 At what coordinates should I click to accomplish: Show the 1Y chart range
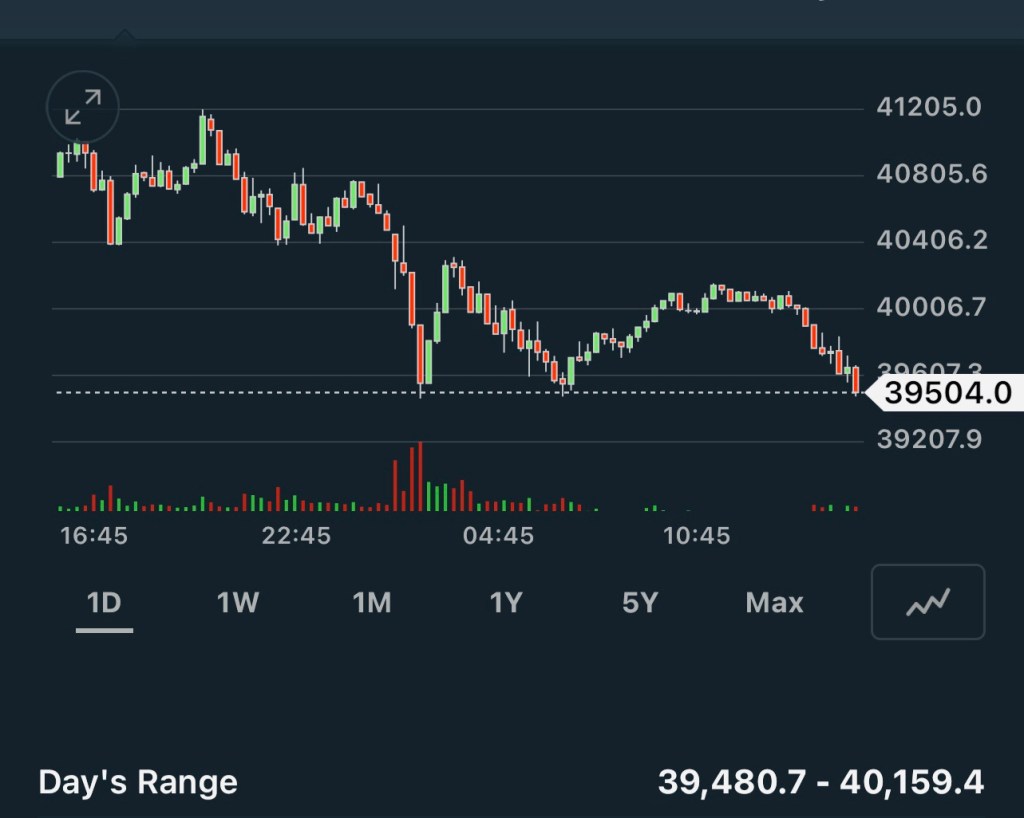click(x=506, y=603)
